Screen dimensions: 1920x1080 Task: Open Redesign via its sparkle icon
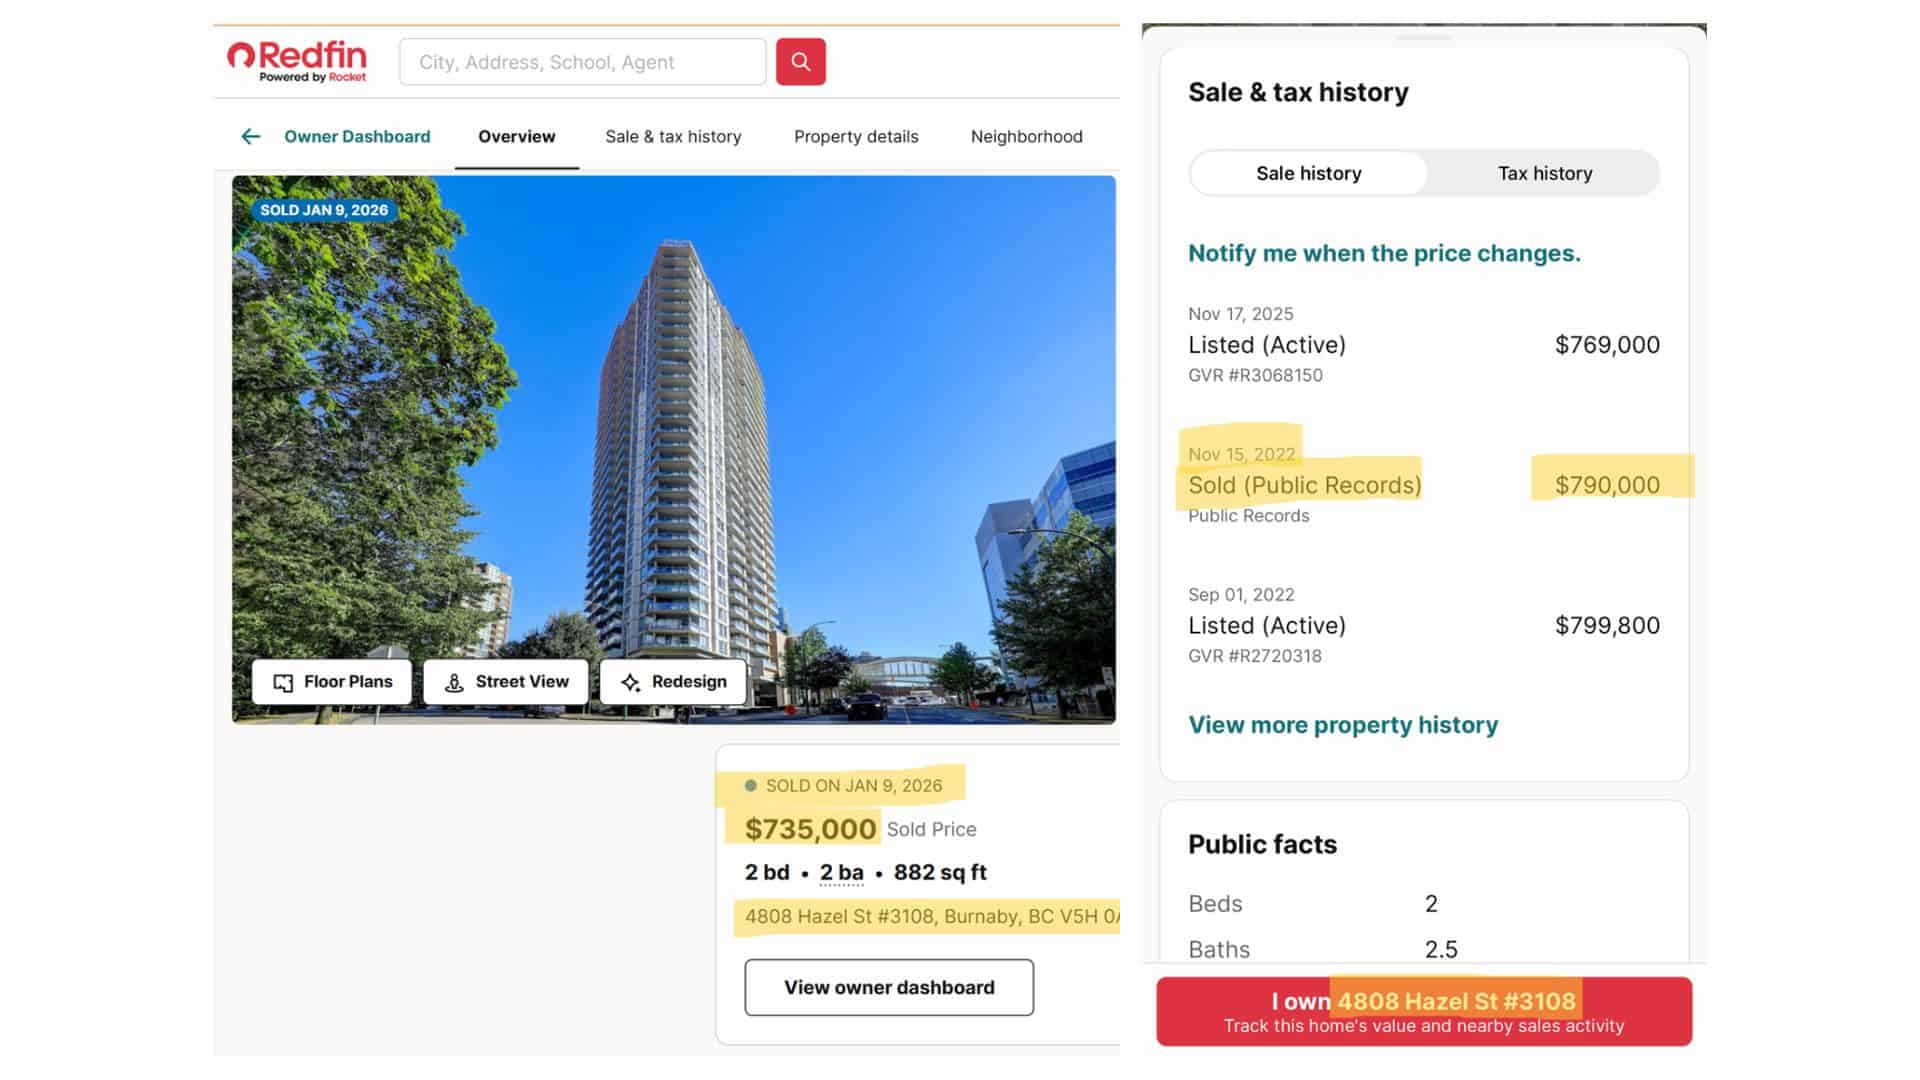tap(630, 681)
